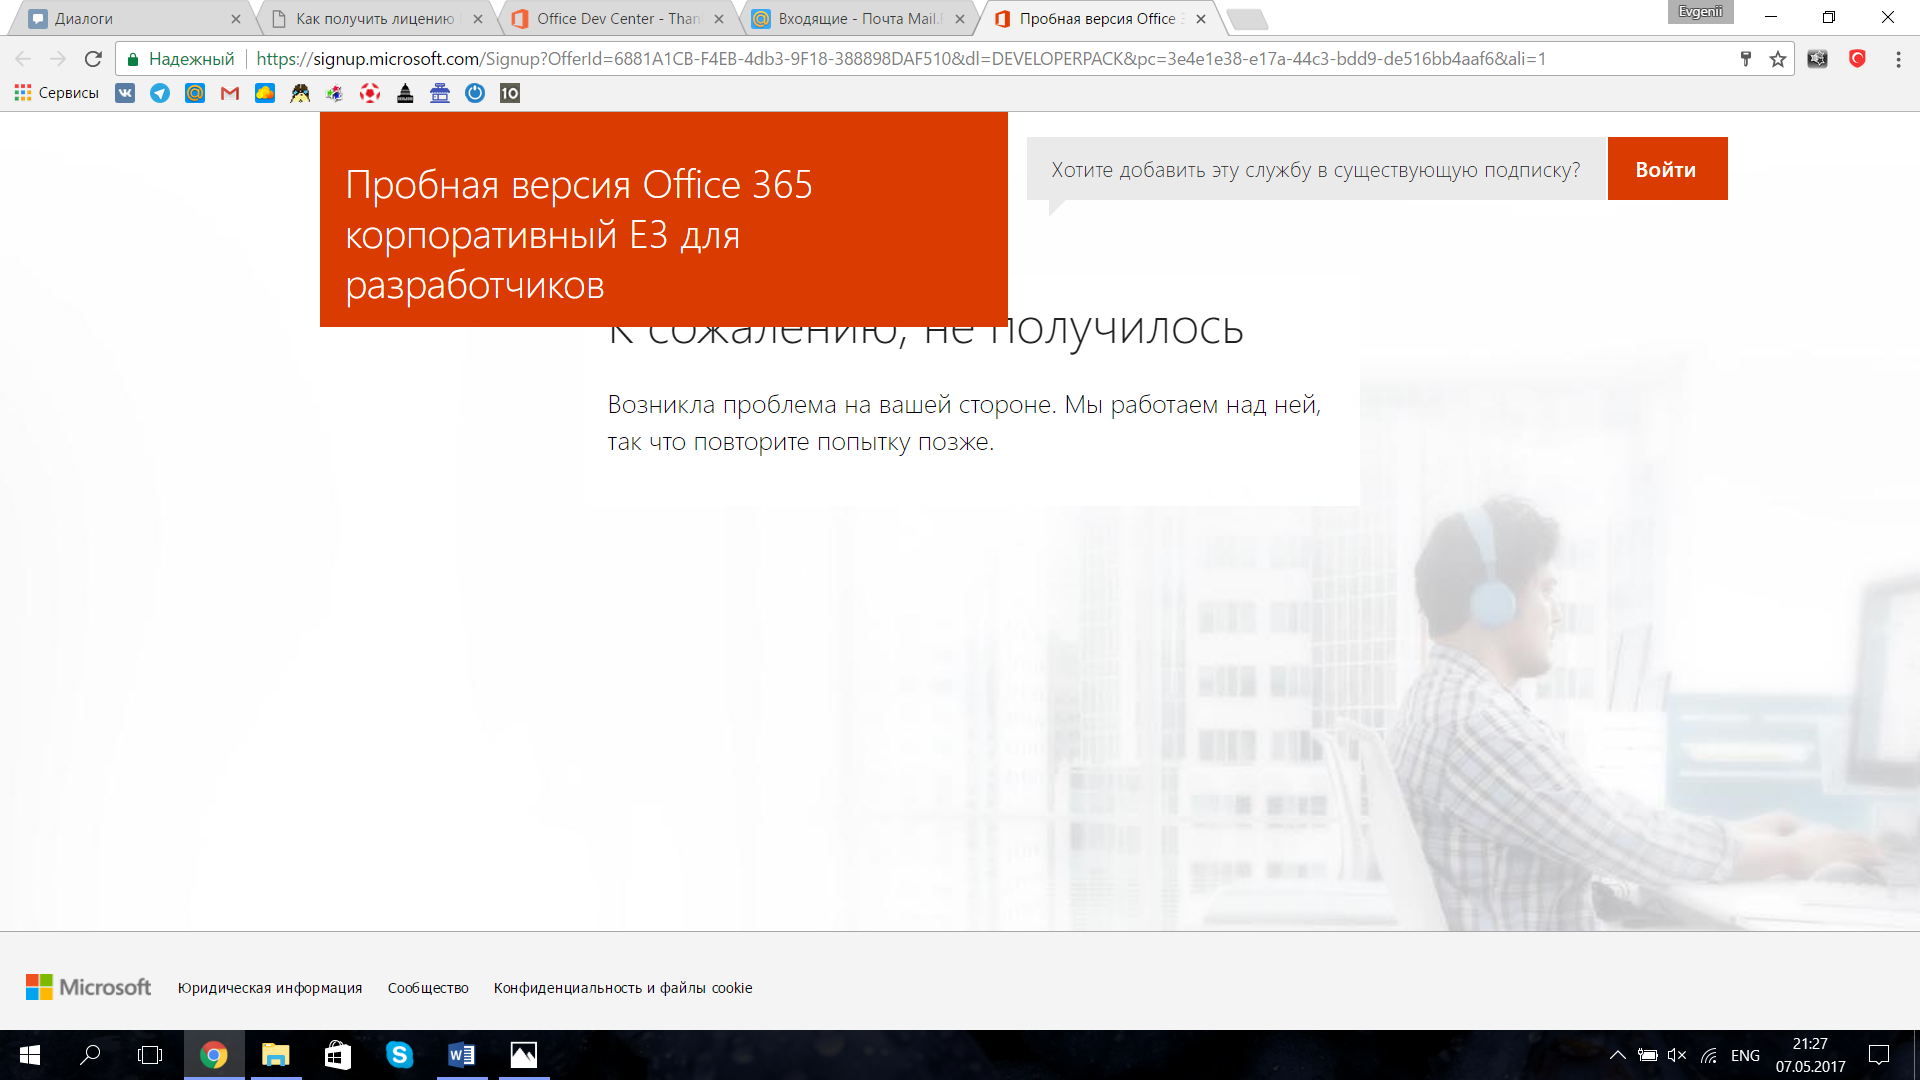Click the battery tray icon
The width and height of the screenshot is (1920, 1080).
(1648, 1055)
